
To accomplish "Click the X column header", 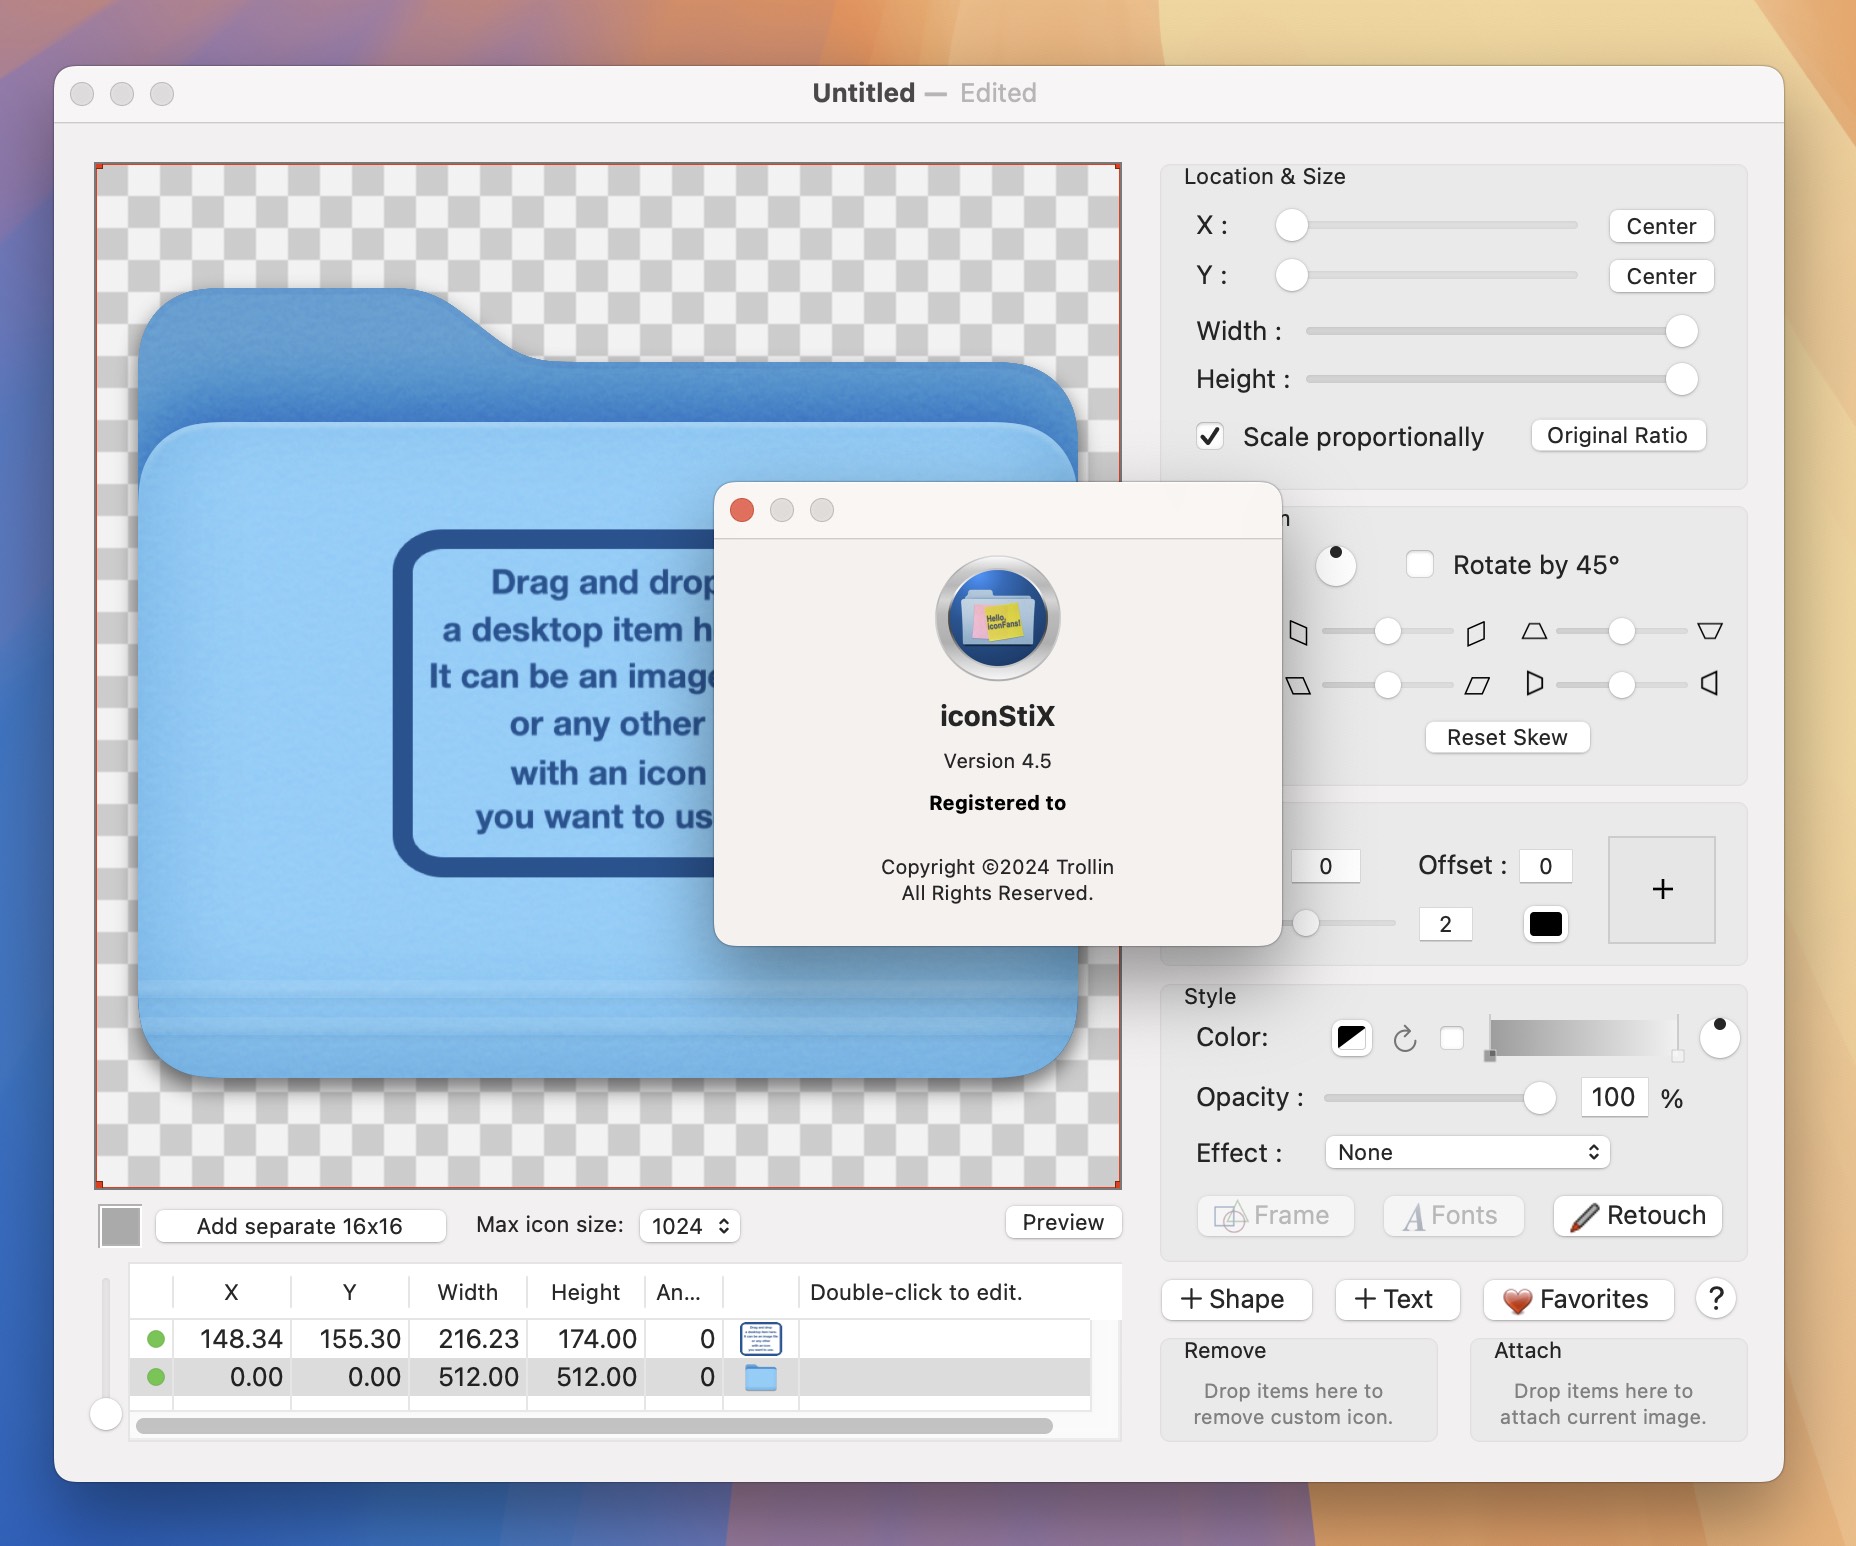I will [x=232, y=1292].
